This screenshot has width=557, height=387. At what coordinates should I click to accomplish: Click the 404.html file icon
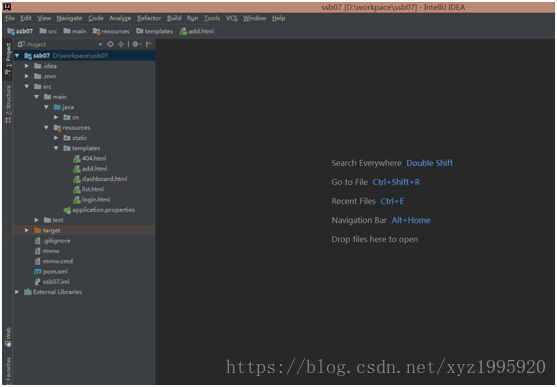point(77,158)
